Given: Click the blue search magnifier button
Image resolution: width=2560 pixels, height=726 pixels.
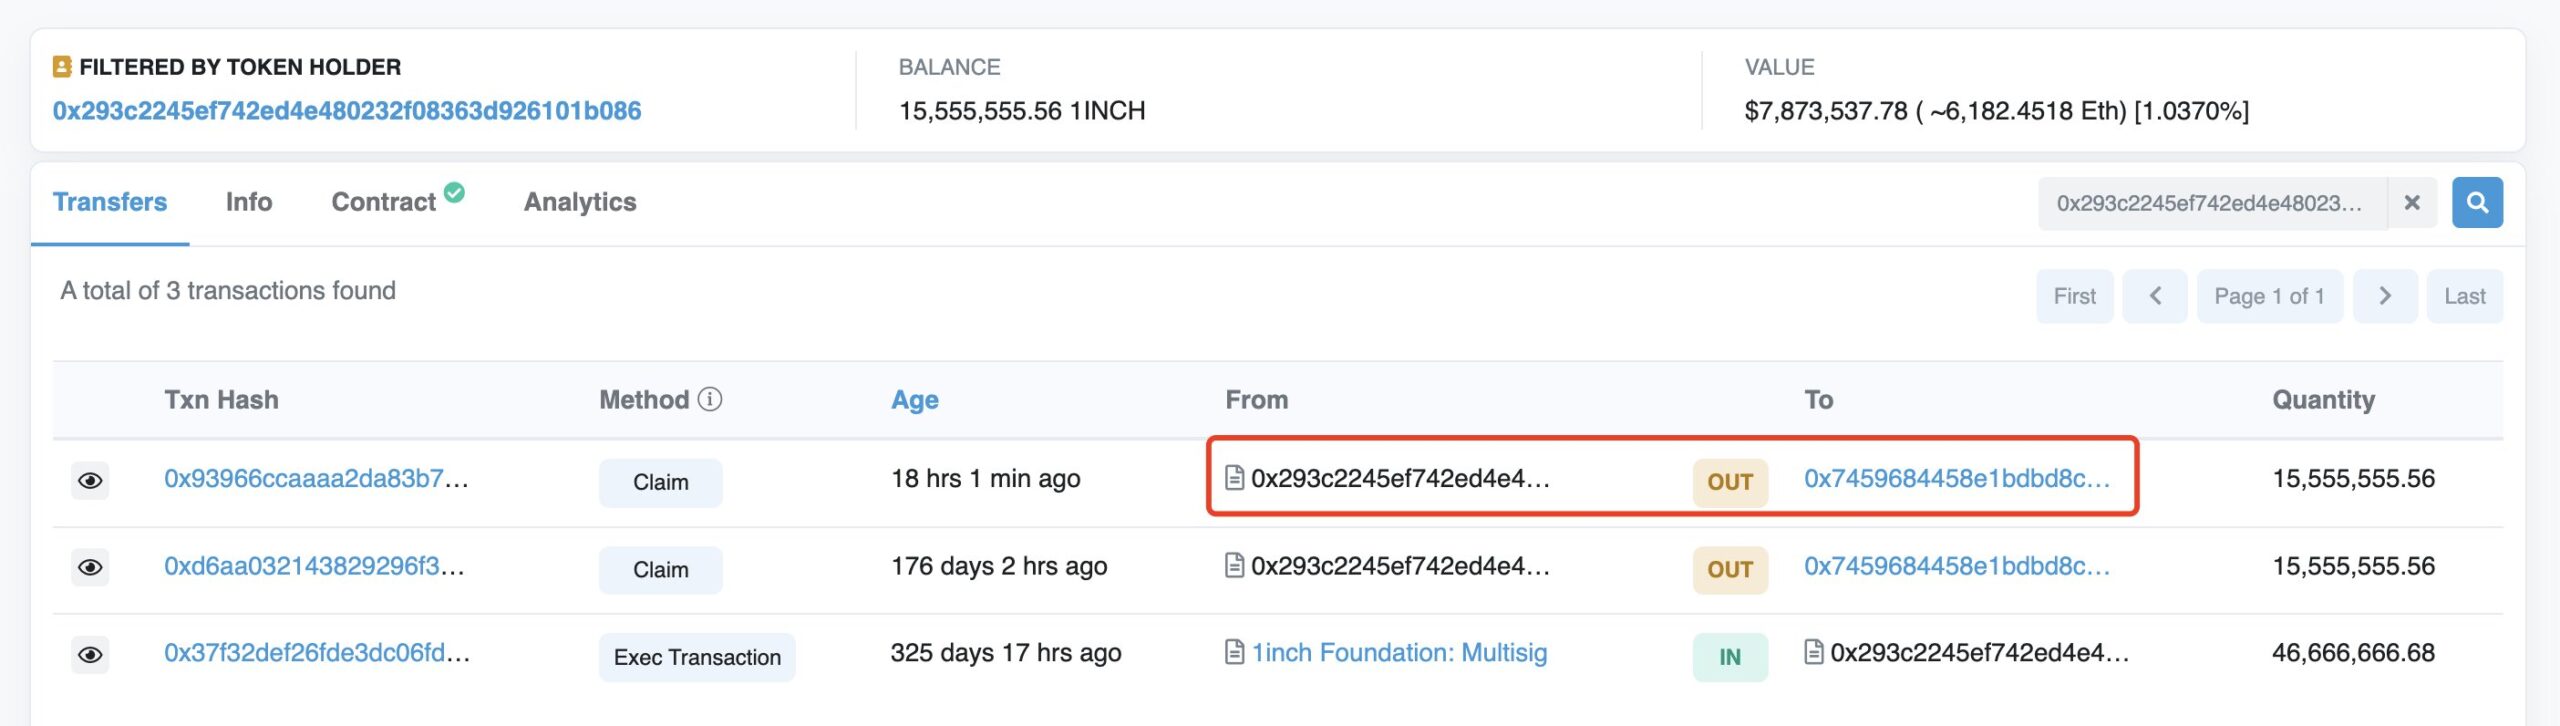Looking at the screenshot, I should (x=2476, y=203).
